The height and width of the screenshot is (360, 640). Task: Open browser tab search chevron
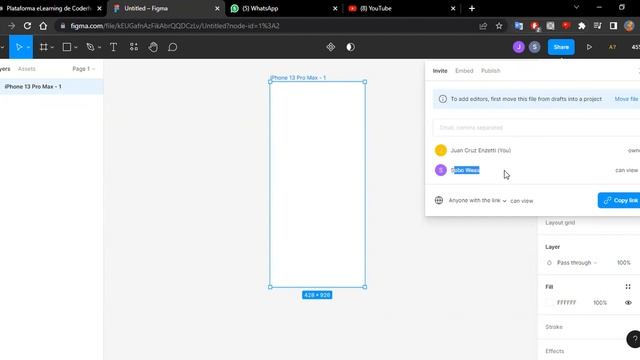[576, 8]
